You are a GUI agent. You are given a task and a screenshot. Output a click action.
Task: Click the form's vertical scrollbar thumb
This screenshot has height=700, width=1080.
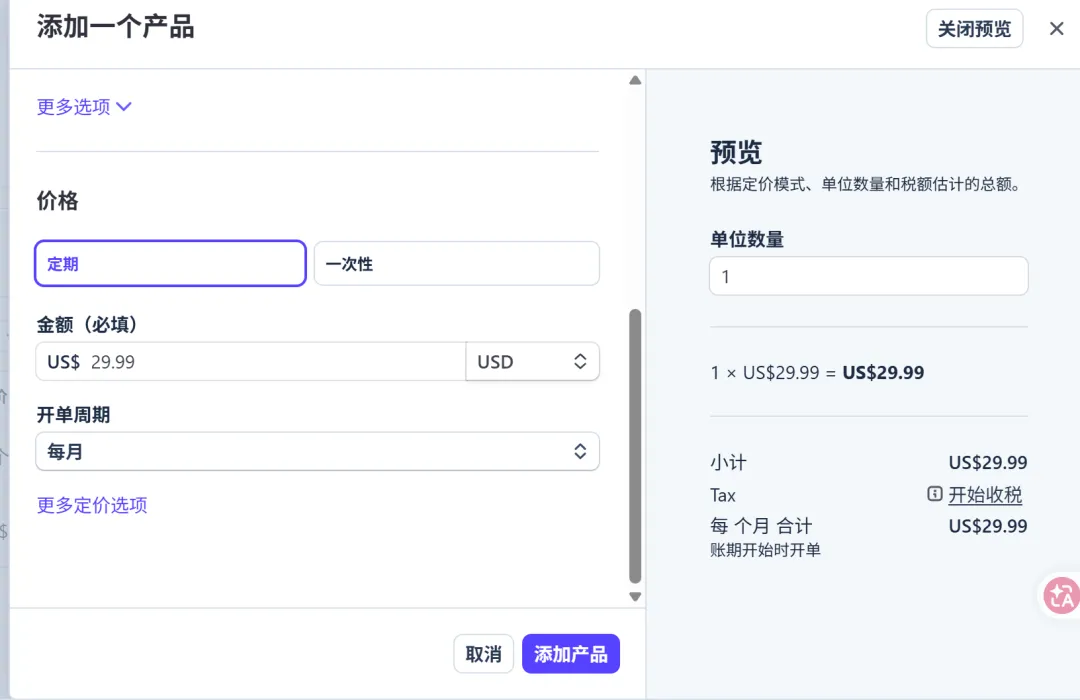coord(634,445)
